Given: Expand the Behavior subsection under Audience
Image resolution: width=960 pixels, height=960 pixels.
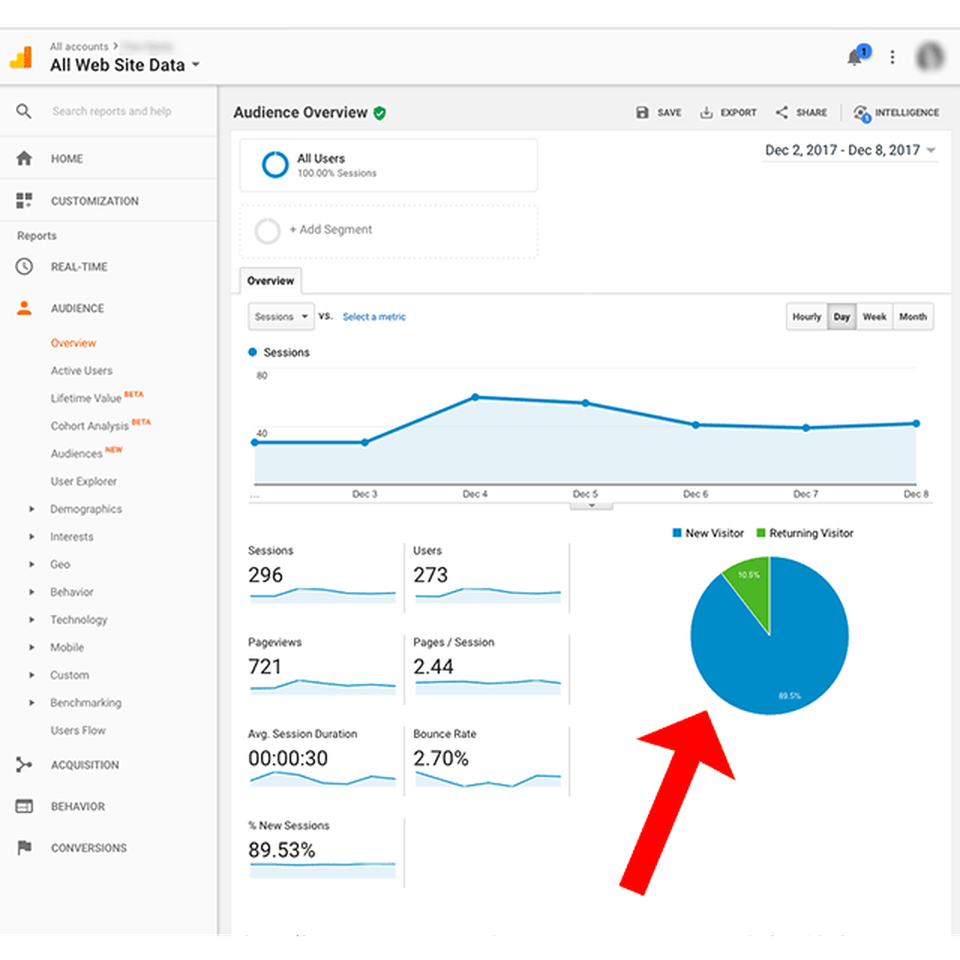Looking at the screenshot, I should [31, 591].
